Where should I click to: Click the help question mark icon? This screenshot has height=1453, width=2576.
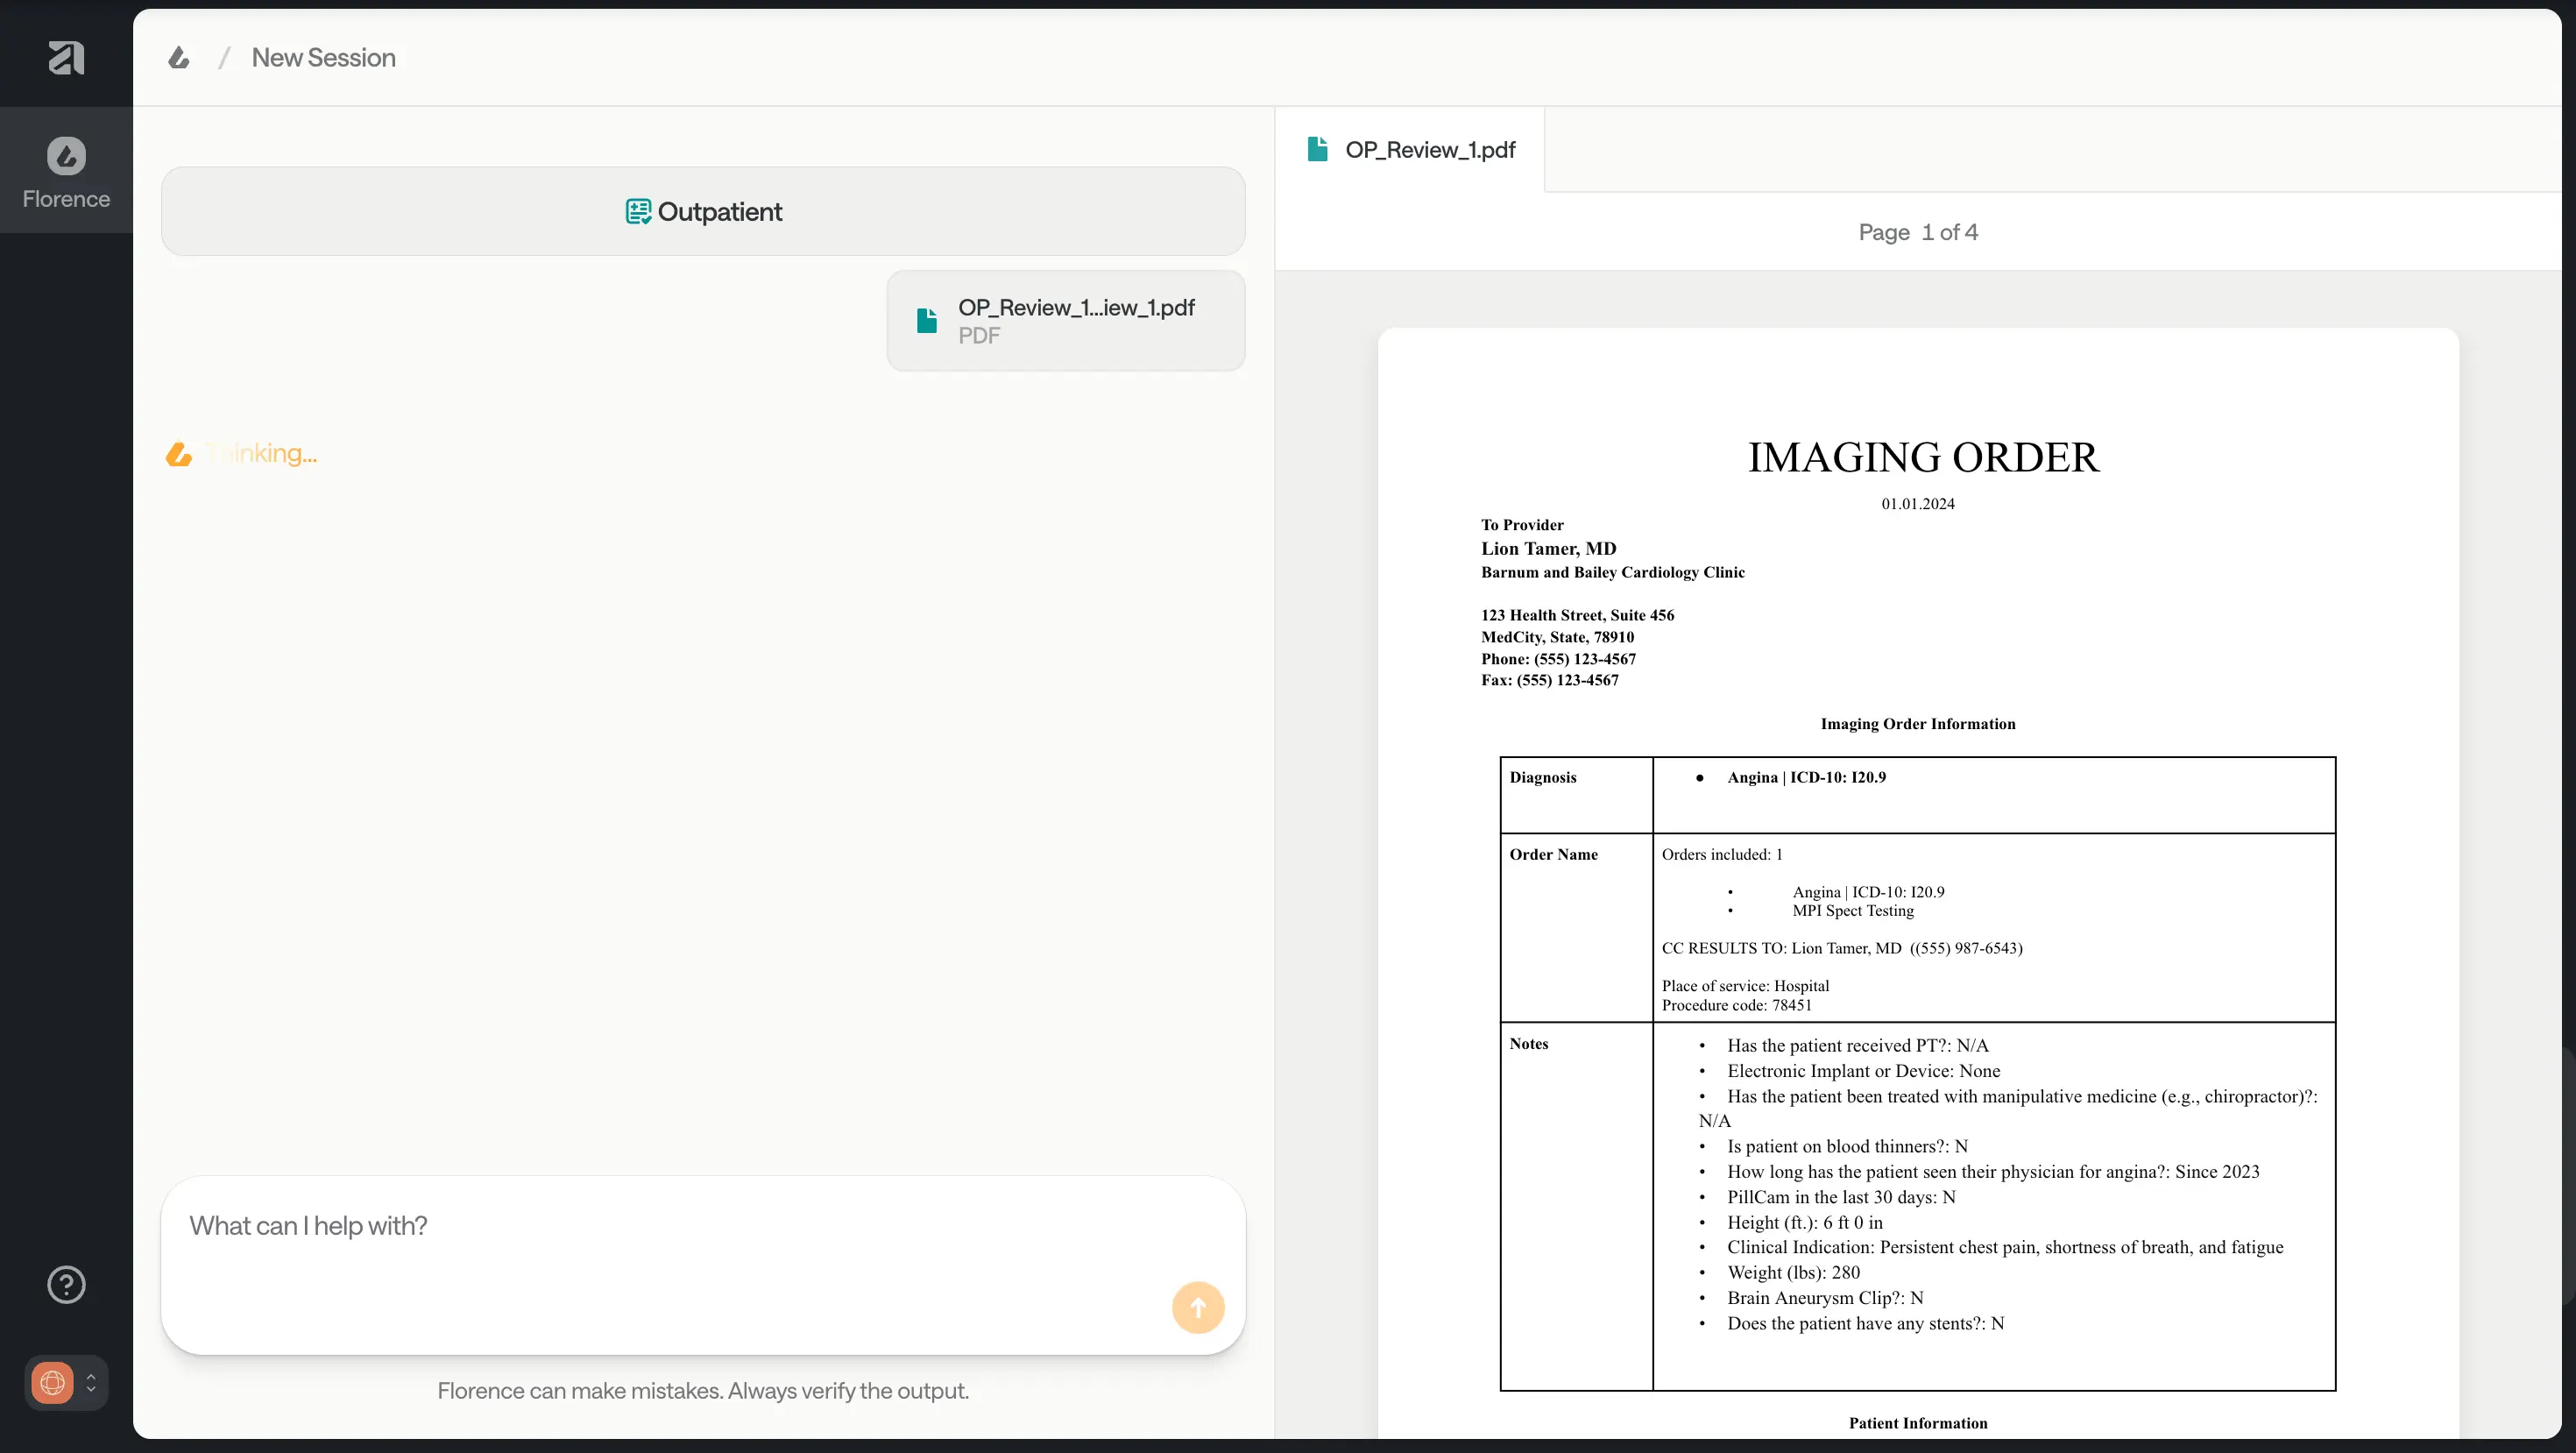66,1284
